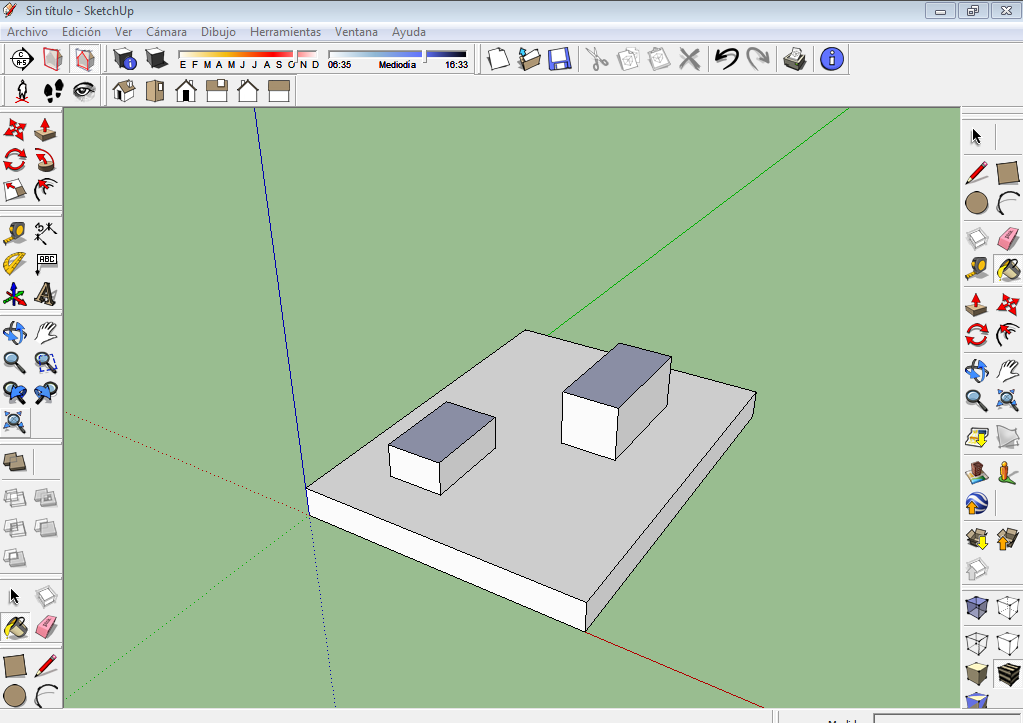This screenshot has height=723, width=1023.
Task: Click Add Location geo-location icon
Action: coord(977,437)
